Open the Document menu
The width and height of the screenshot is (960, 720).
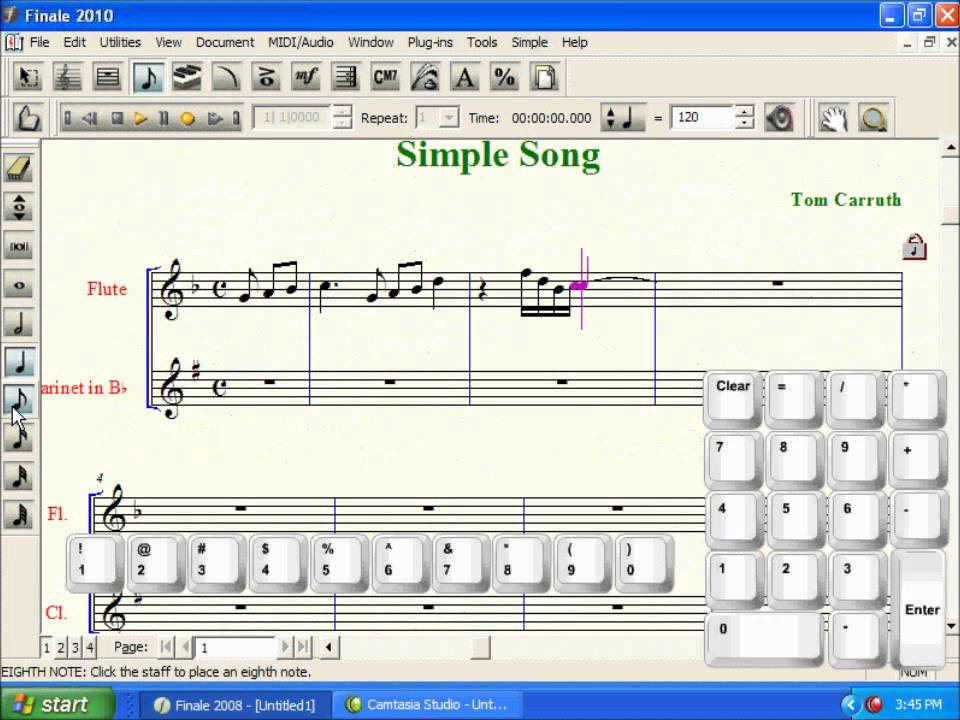tap(225, 42)
